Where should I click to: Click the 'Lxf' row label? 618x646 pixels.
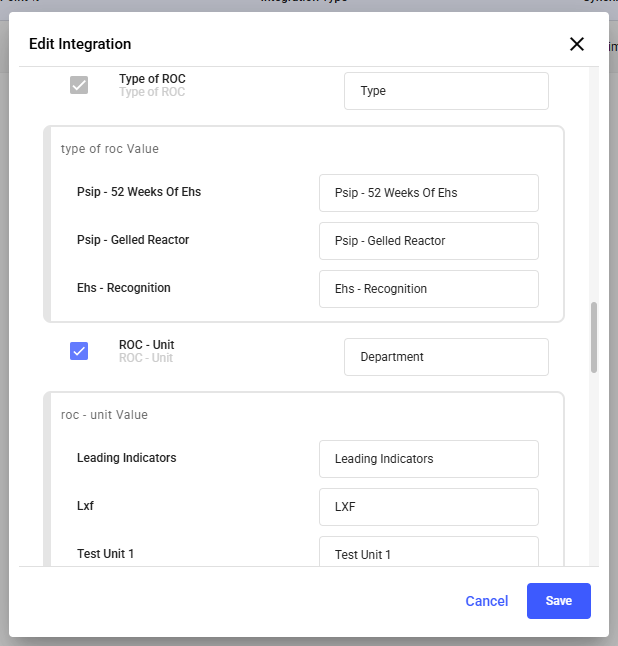[x=85, y=506]
